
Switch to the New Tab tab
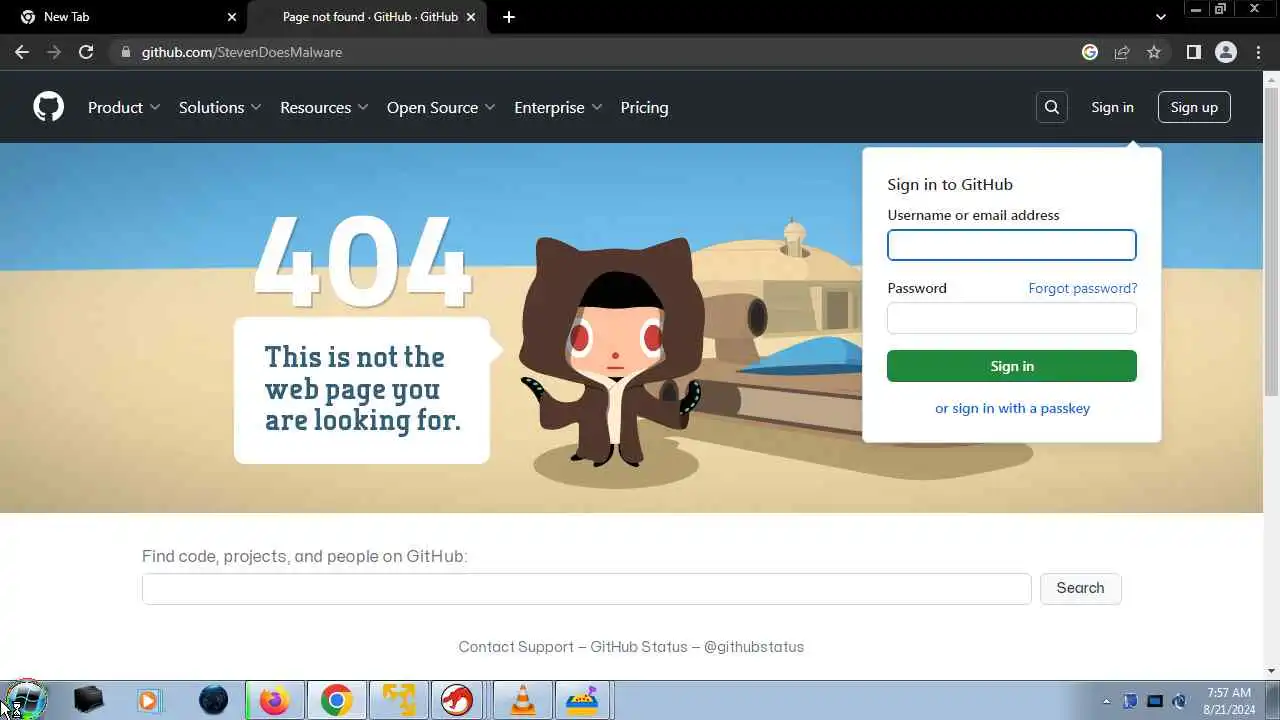coord(126,17)
